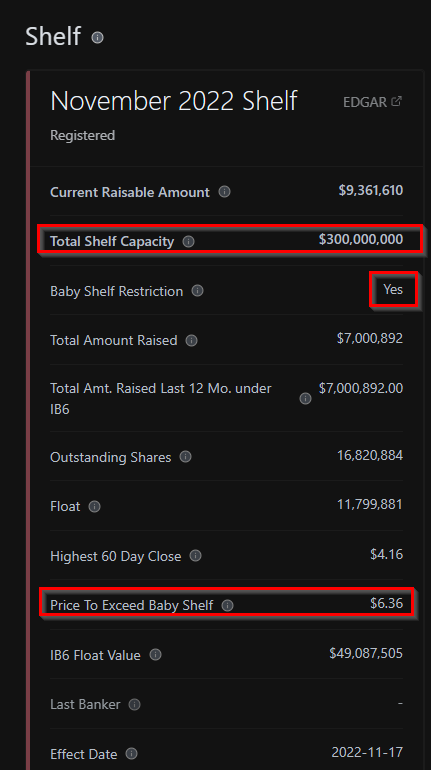
Task: Click the $300,000,000 Total Shelf Capacity value
Action: point(361,240)
